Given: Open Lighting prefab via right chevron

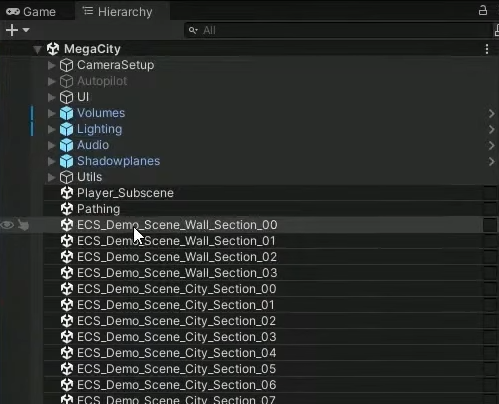Looking at the screenshot, I should tap(491, 129).
